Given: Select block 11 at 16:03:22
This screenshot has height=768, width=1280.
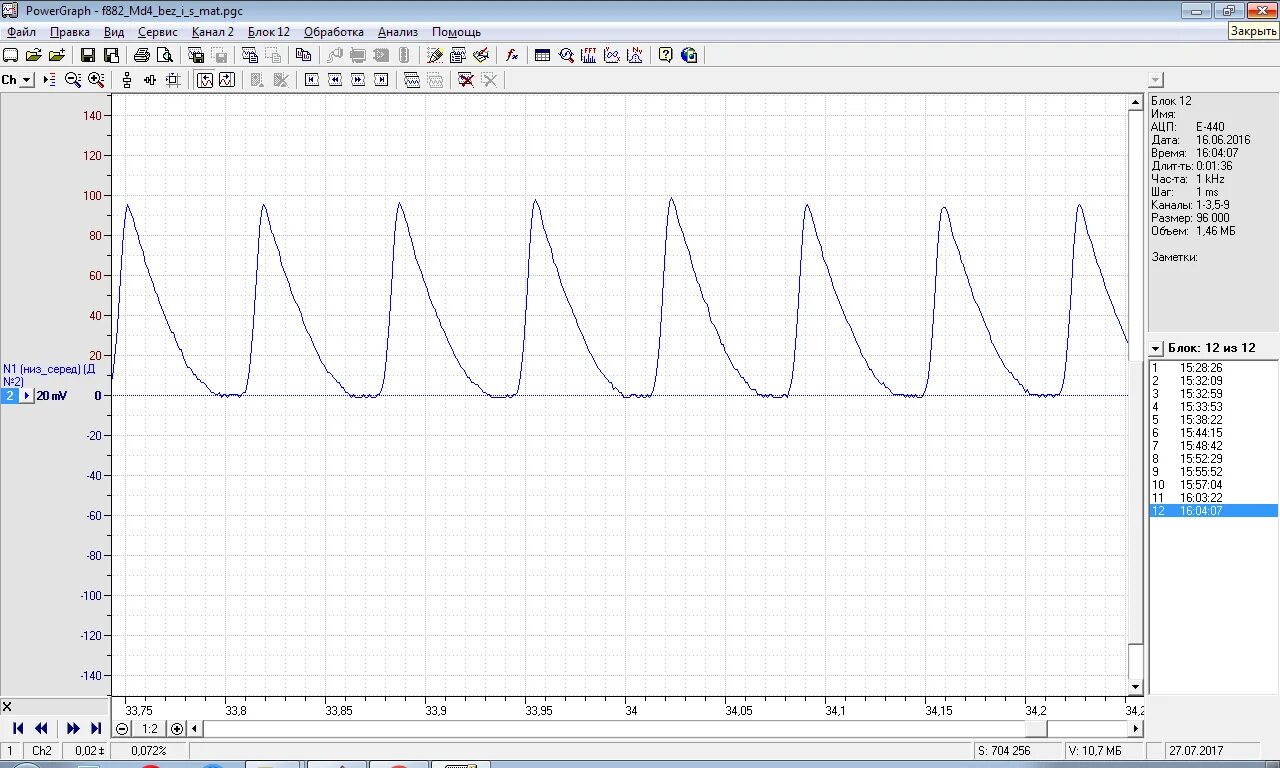Looking at the screenshot, I should tap(1213, 498).
